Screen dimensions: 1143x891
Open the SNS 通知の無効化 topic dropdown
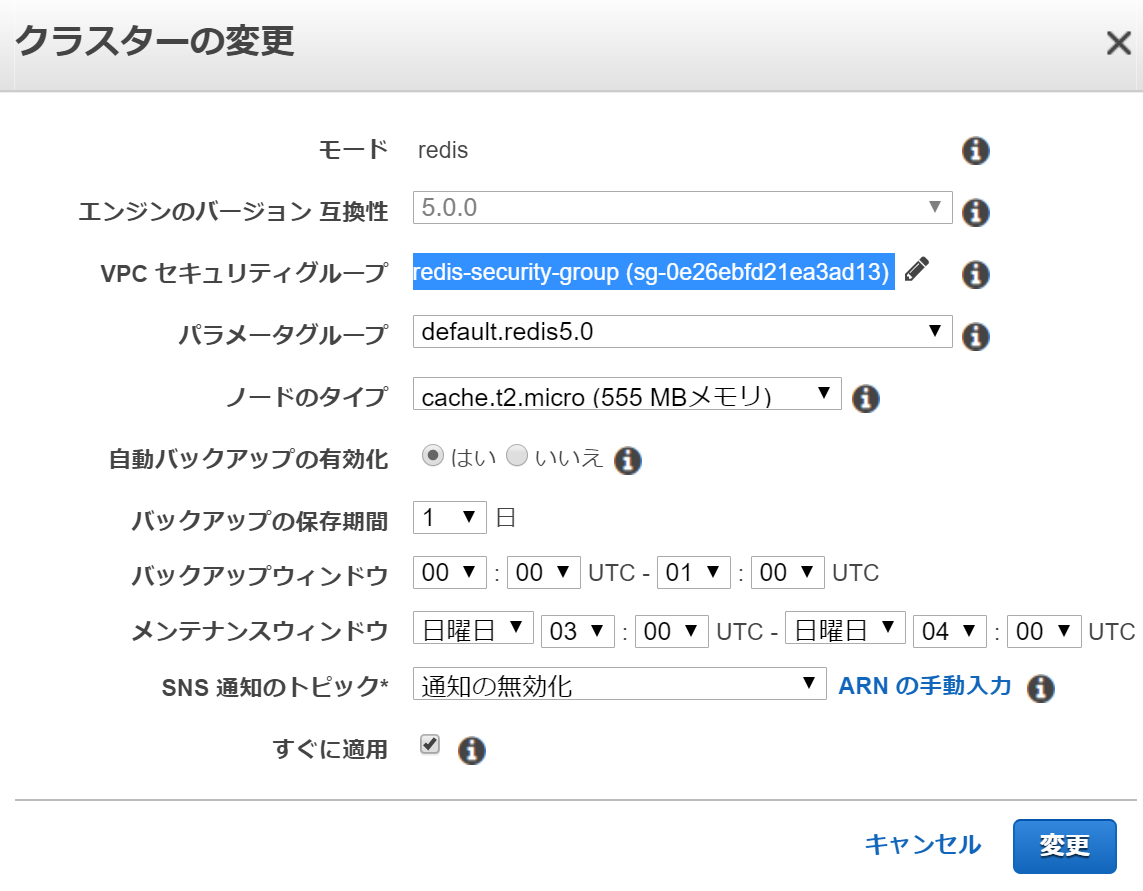[x=619, y=685]
